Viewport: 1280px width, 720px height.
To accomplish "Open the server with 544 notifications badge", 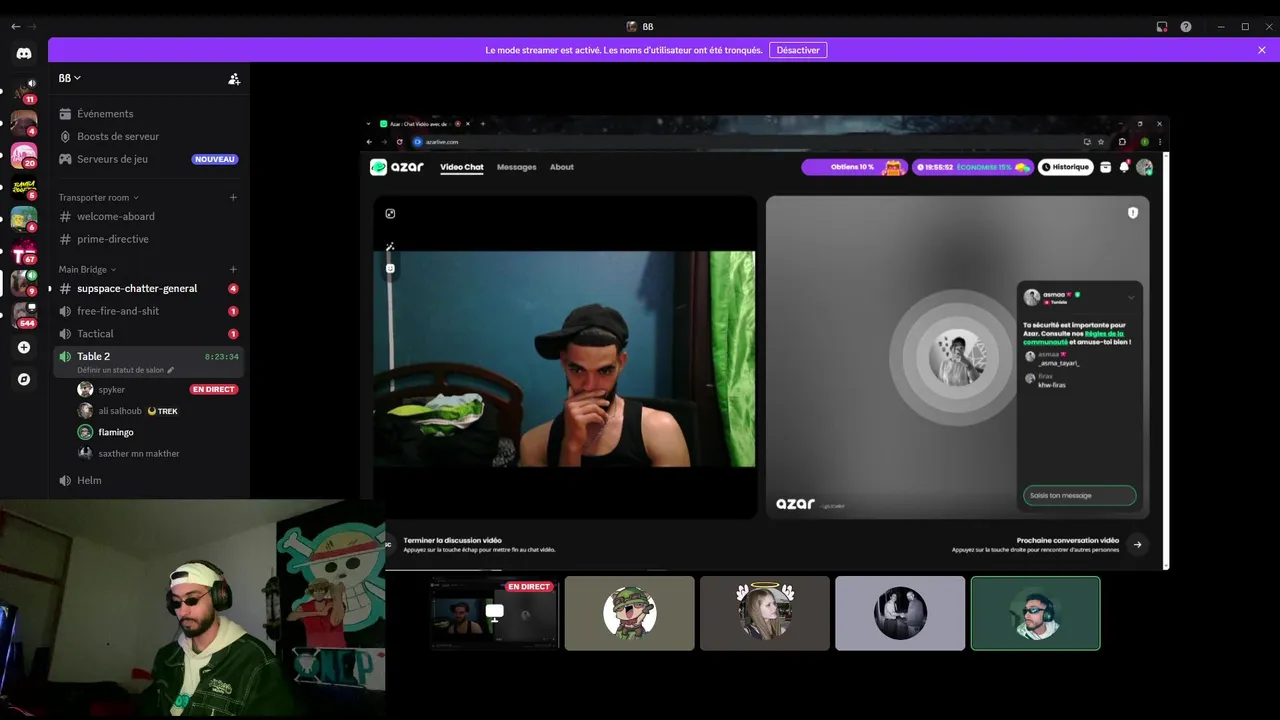I will coord(24,315).
